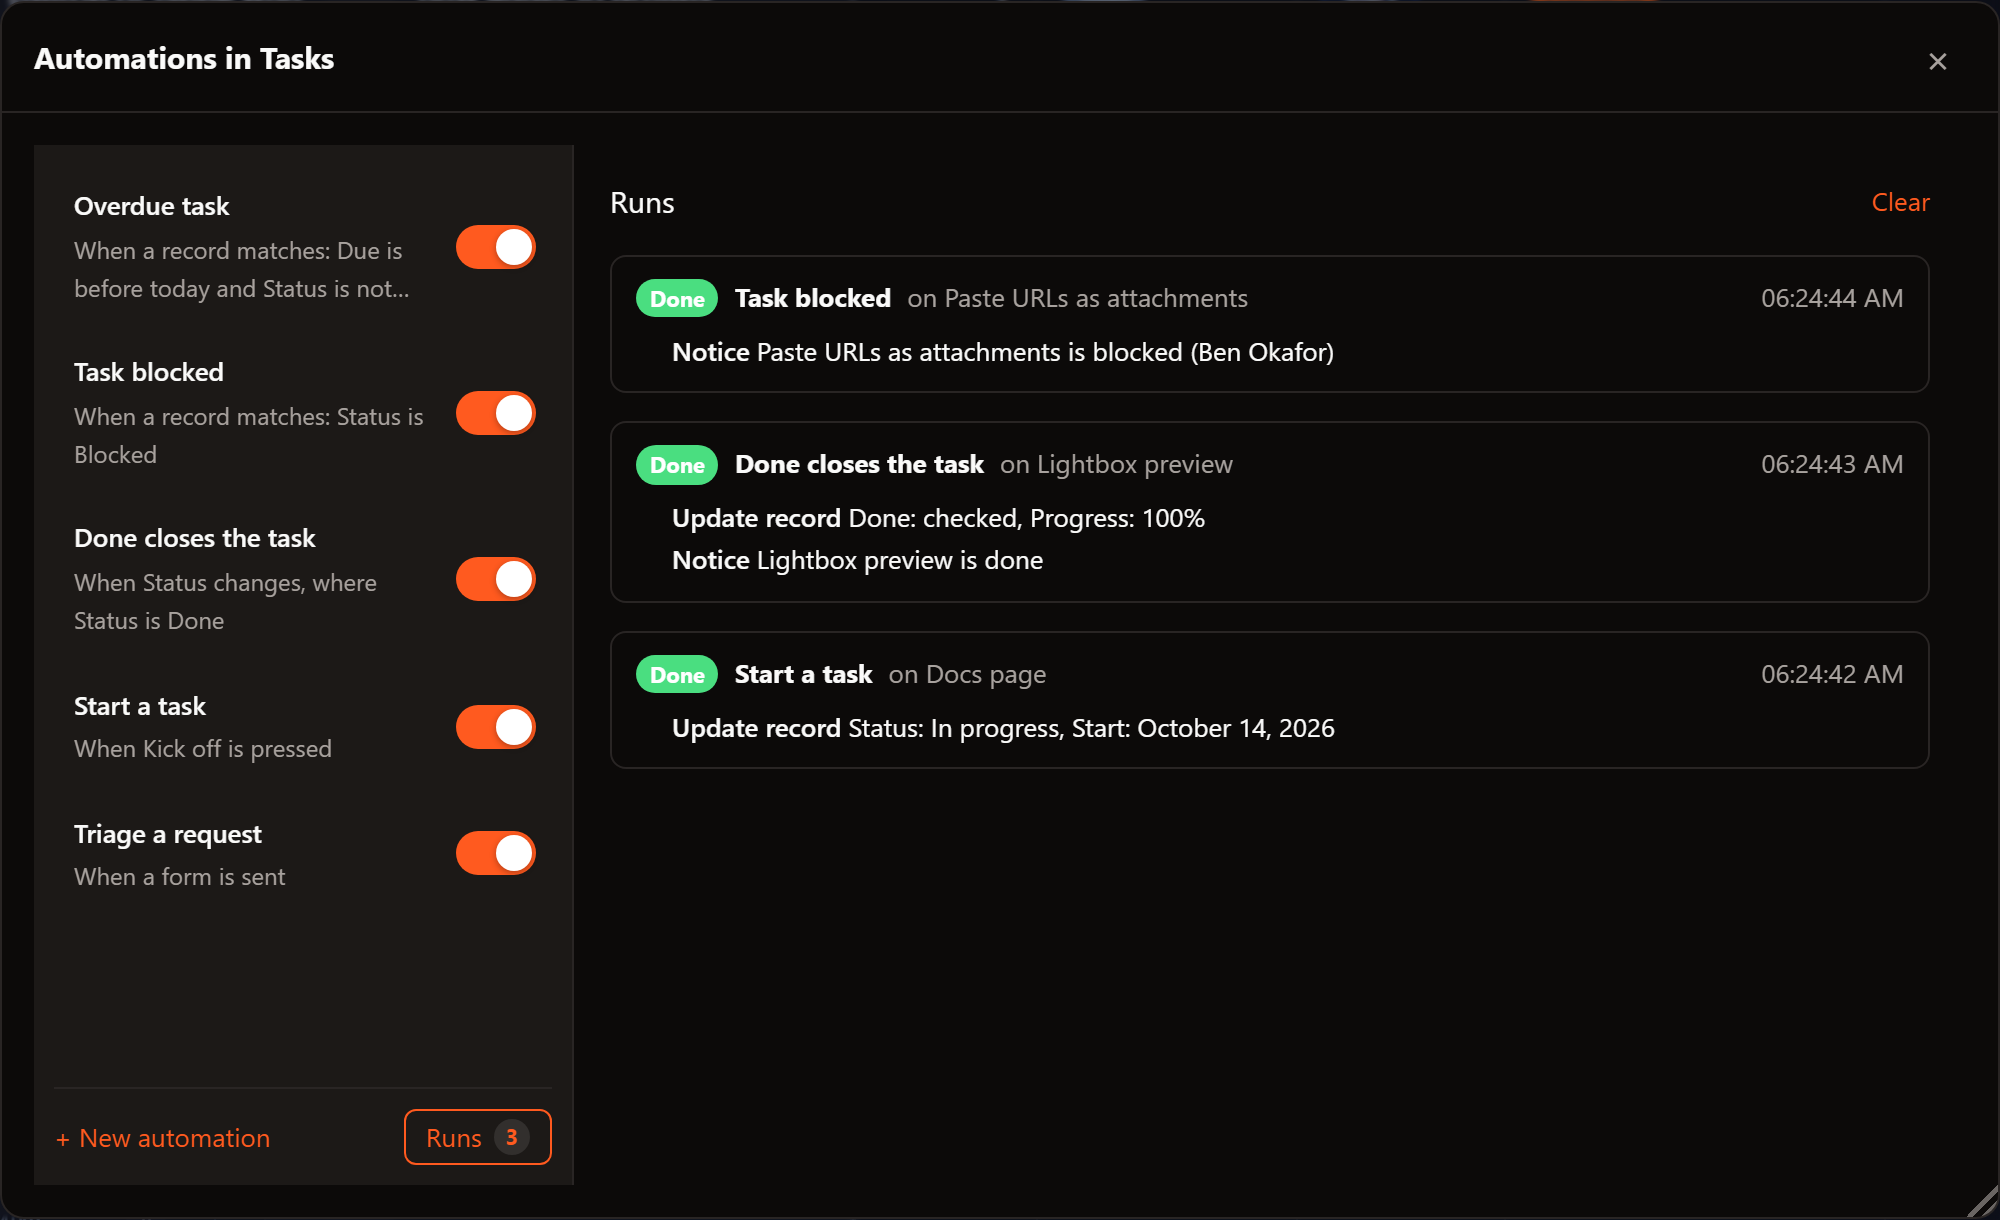Toggle off the Overdue task automation
The height and width of the screenshot is (1220, 2000).
tap(496, 247)
